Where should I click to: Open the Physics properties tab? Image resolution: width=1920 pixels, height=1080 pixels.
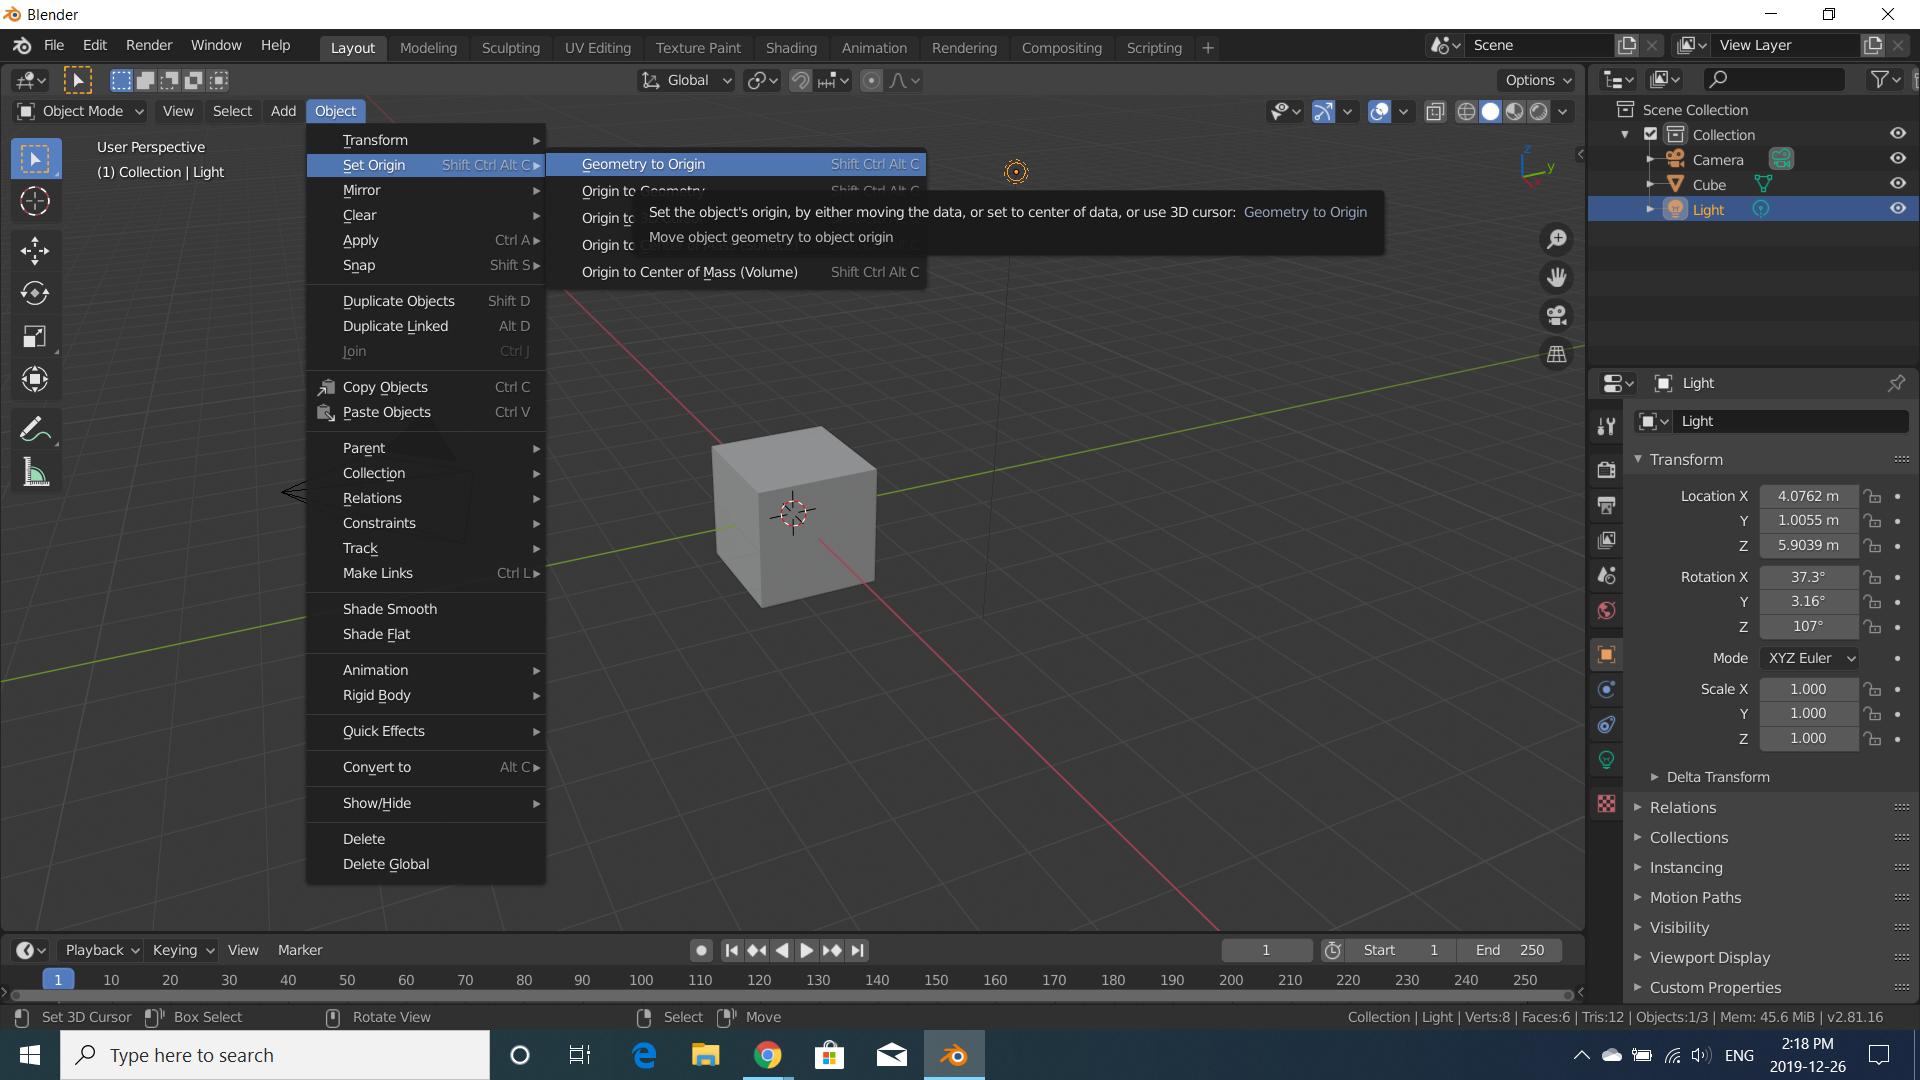click(1606, 689)
